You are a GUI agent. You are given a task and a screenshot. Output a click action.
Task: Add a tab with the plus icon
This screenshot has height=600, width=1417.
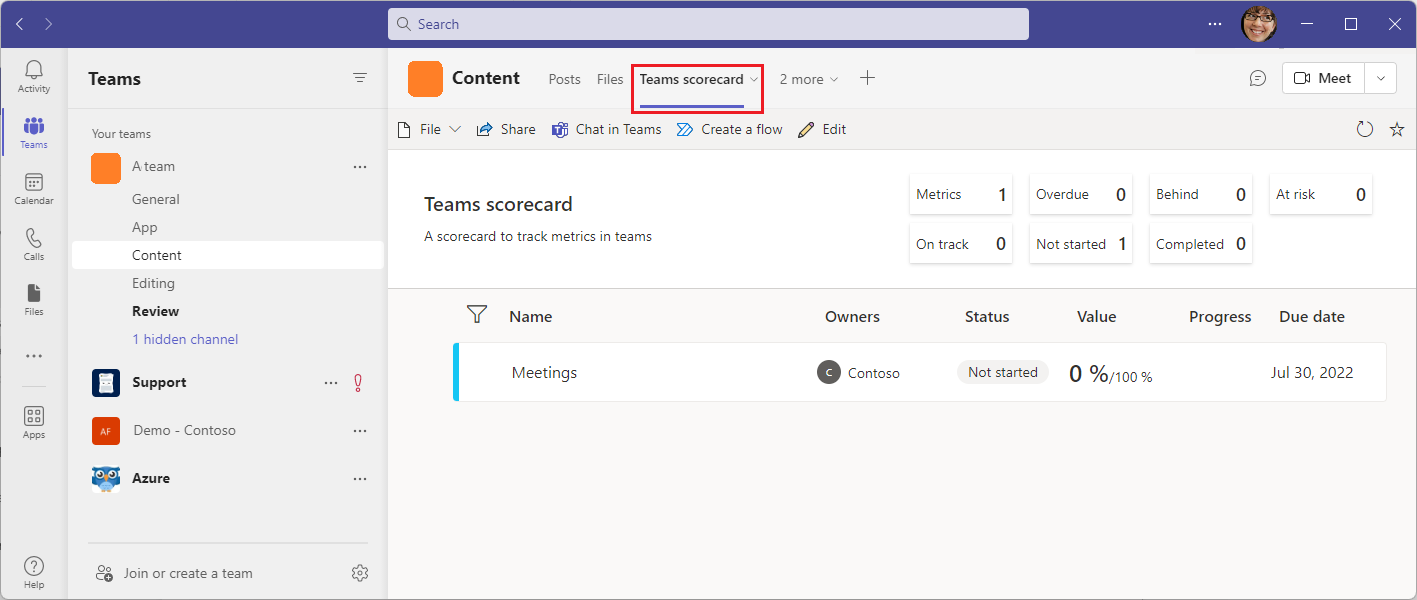pos(867,78)
